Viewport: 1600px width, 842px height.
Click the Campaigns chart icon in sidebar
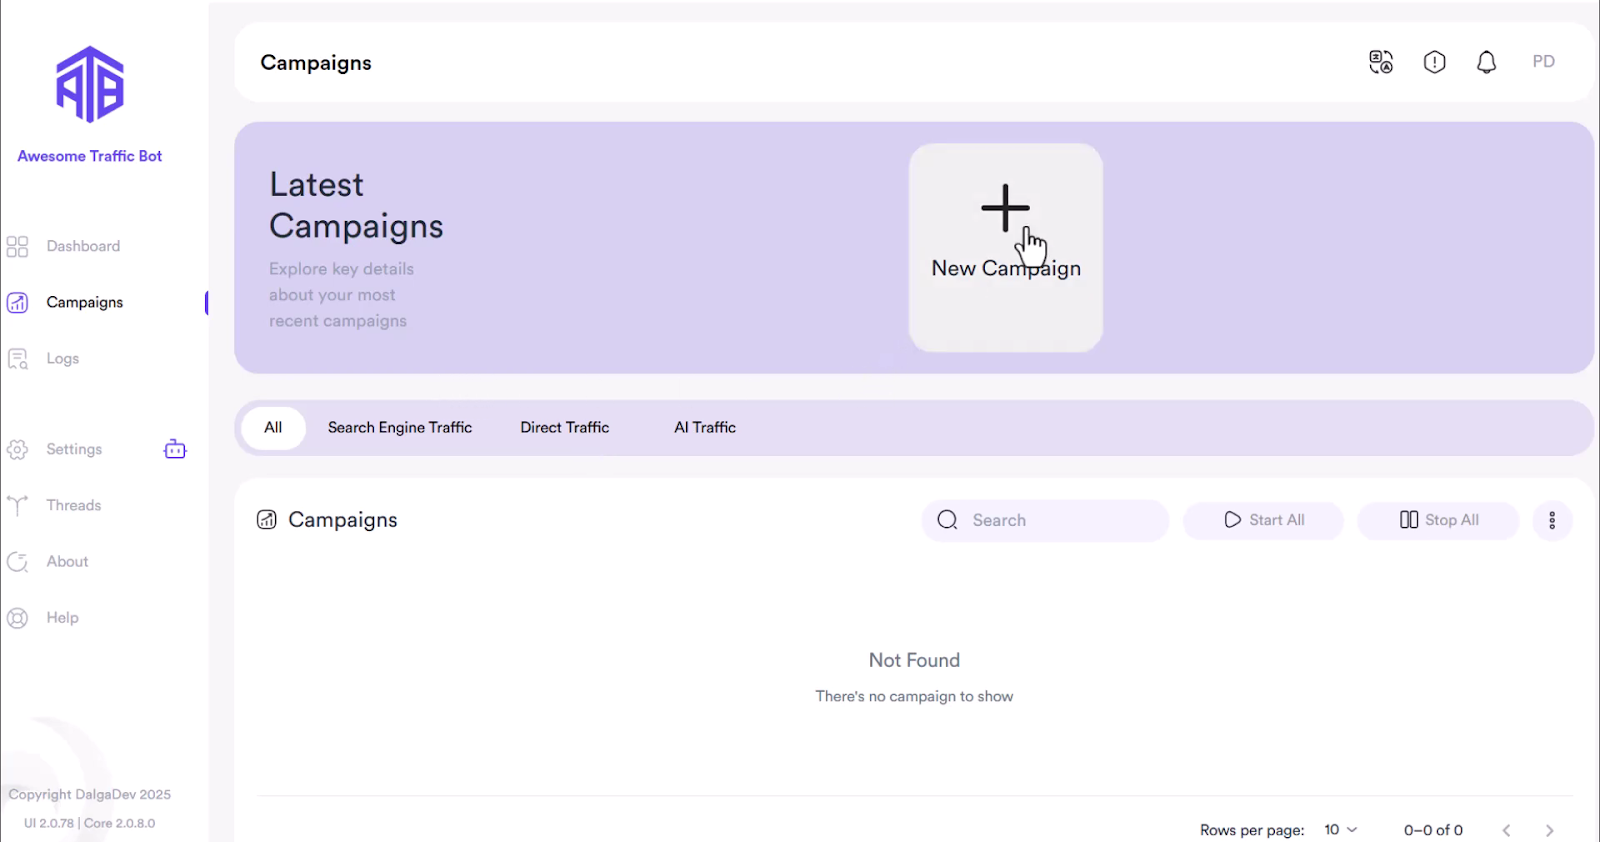coord(17,303)
